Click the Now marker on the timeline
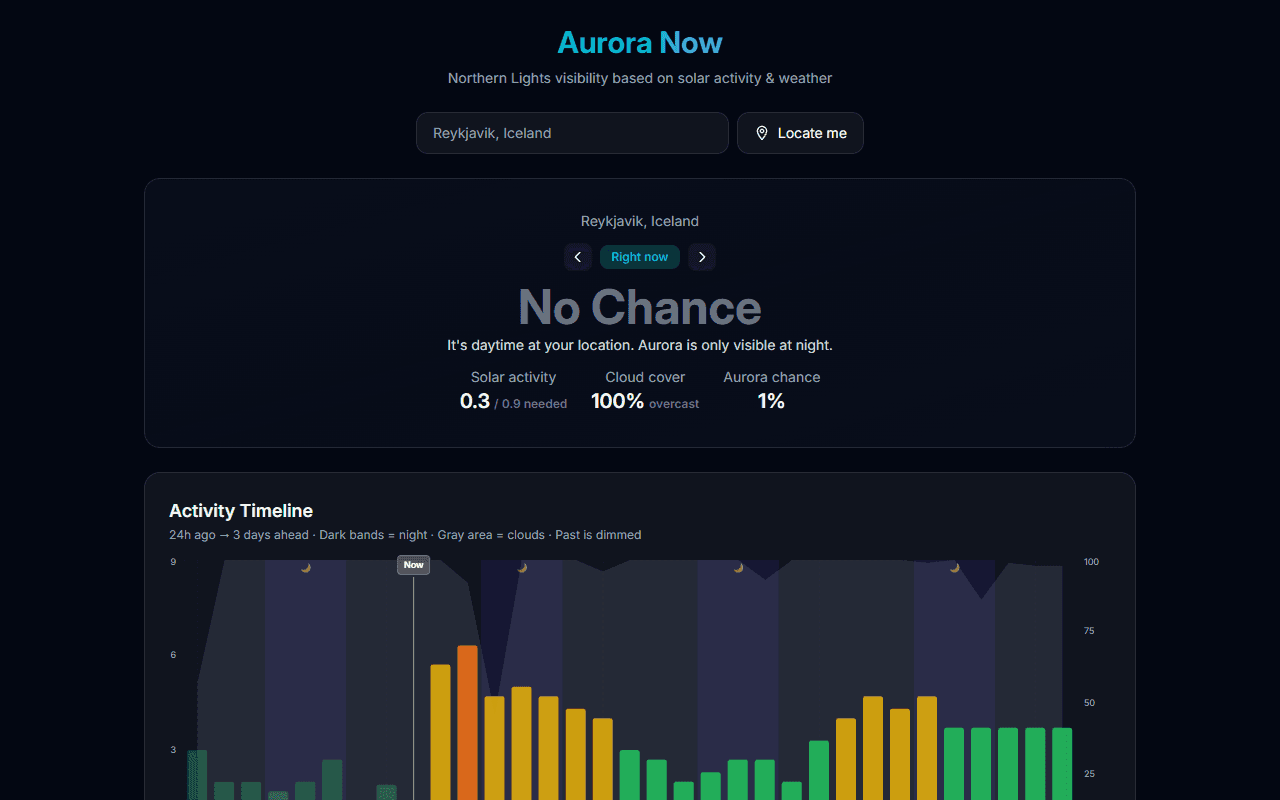Image resolution: width=1280 pixels, height=800 pixels. pyautogui.click(x=413, y=564)
